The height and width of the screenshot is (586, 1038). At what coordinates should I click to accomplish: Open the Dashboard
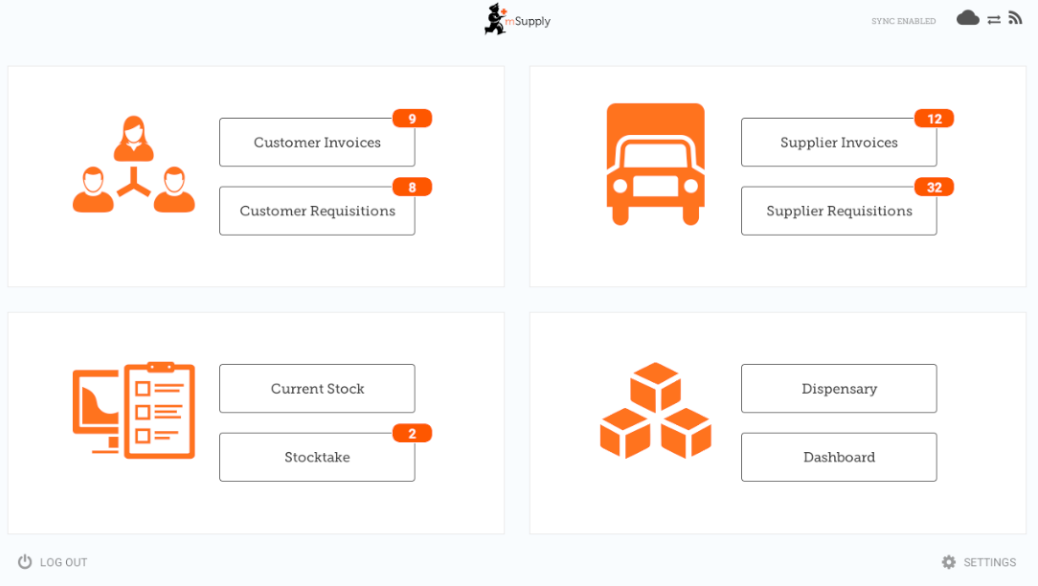(838, 457)
